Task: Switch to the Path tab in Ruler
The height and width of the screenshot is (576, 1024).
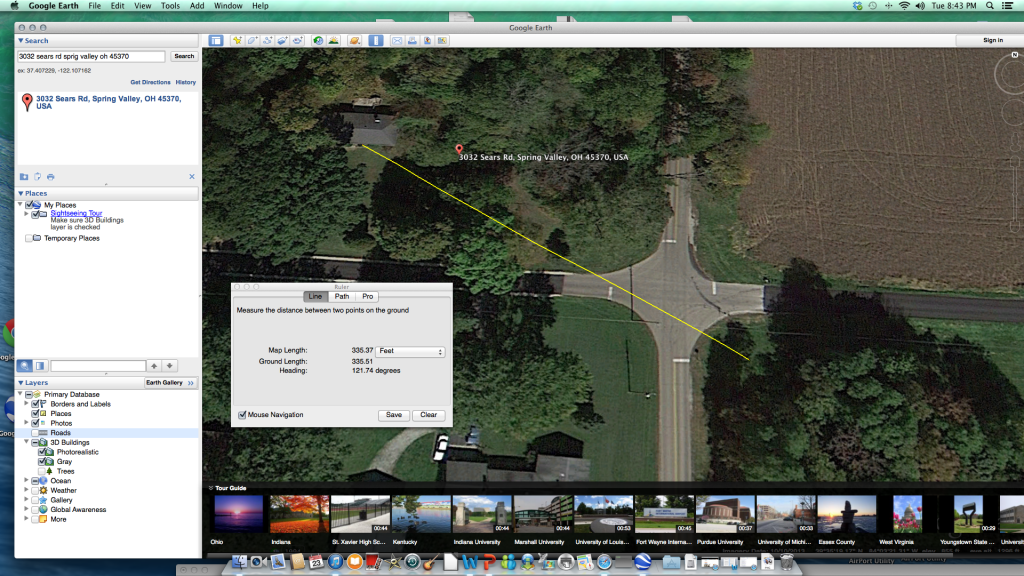Action: coord(342,296)
